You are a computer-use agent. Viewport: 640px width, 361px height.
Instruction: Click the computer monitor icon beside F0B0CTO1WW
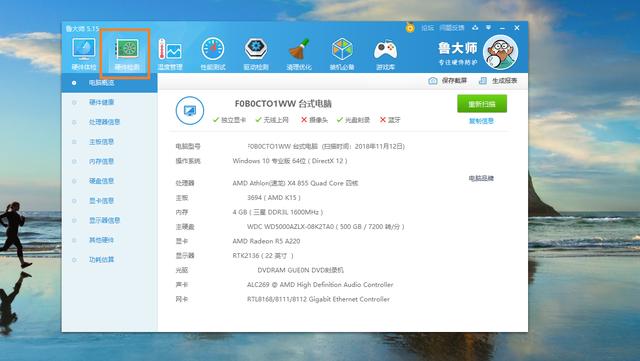coord(190,110)
